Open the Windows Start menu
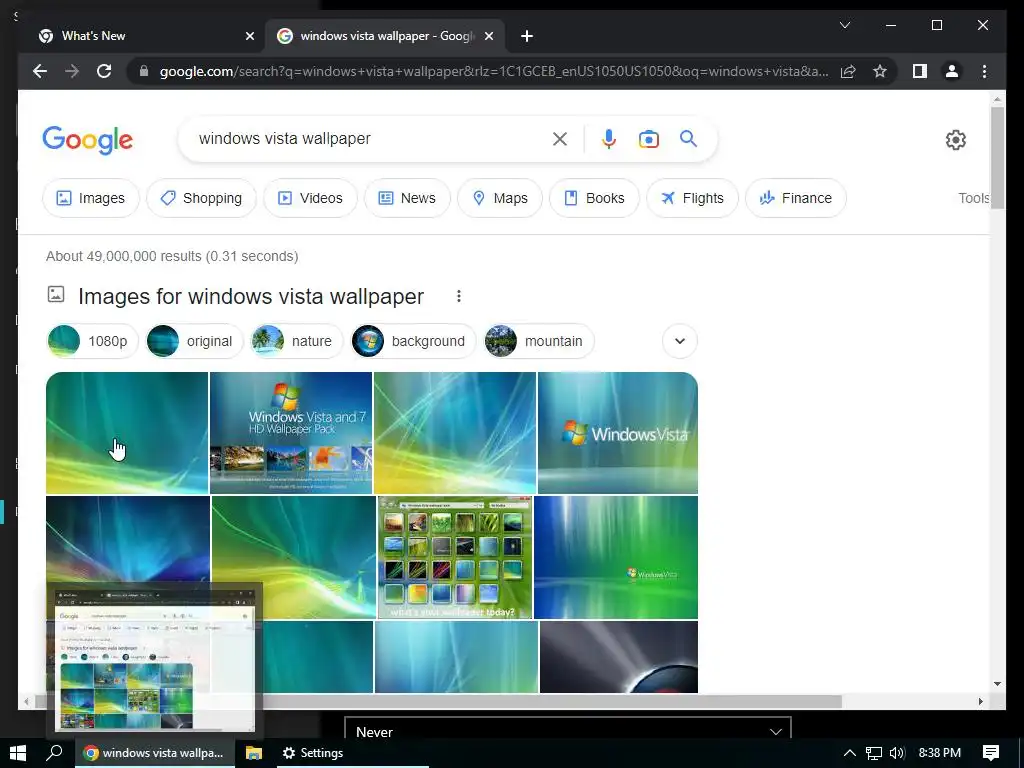Viewport: 1024px width, 768px height. coord(18,753)
